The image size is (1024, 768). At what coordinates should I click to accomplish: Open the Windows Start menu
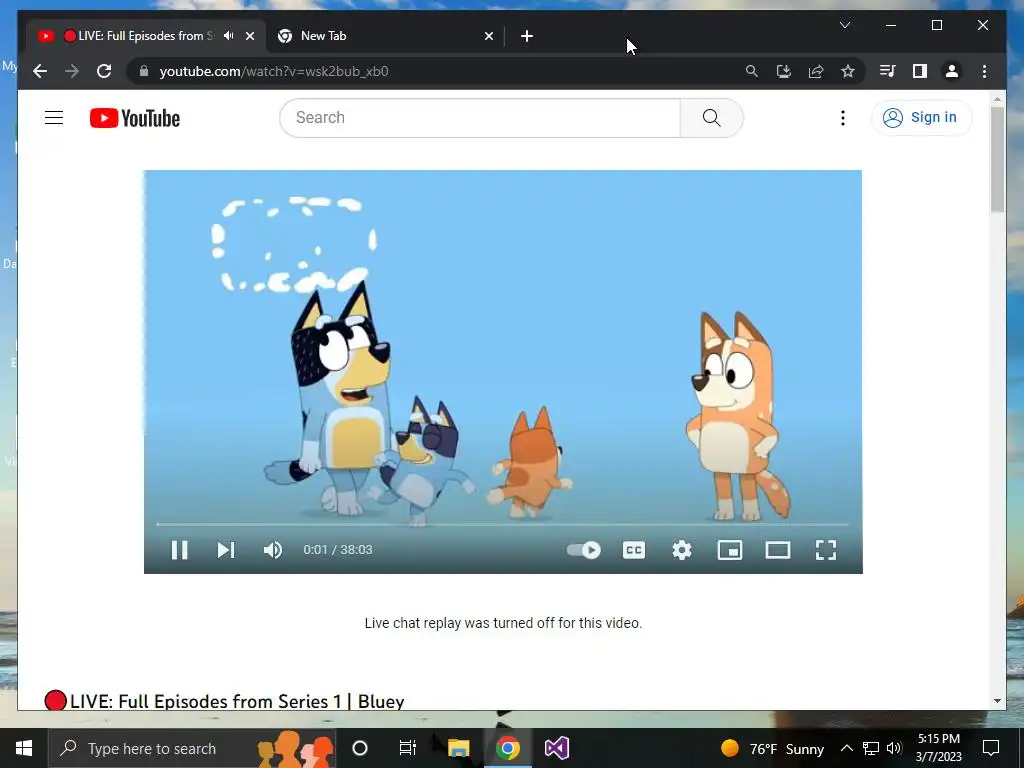[x=24, y=748]
